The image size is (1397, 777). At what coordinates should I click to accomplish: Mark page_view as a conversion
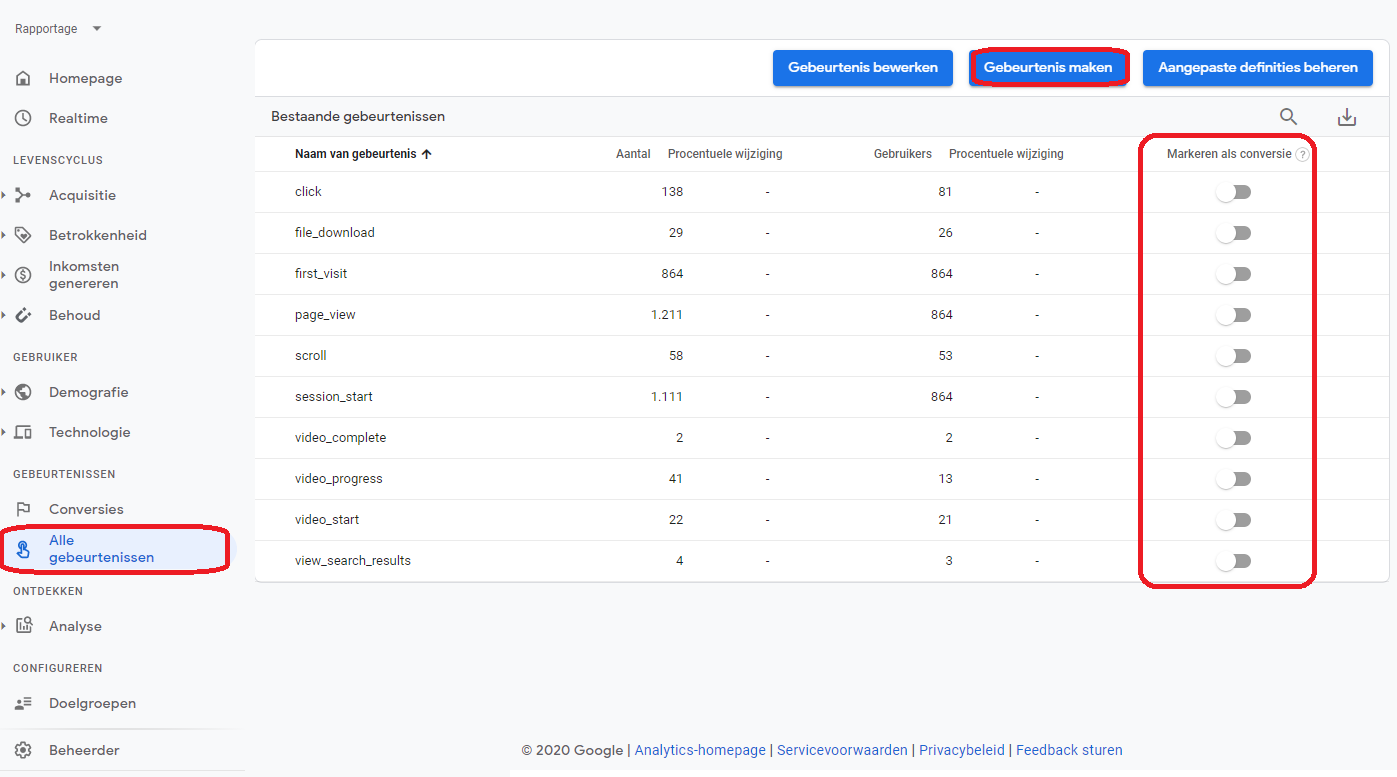click(1234, 315)
